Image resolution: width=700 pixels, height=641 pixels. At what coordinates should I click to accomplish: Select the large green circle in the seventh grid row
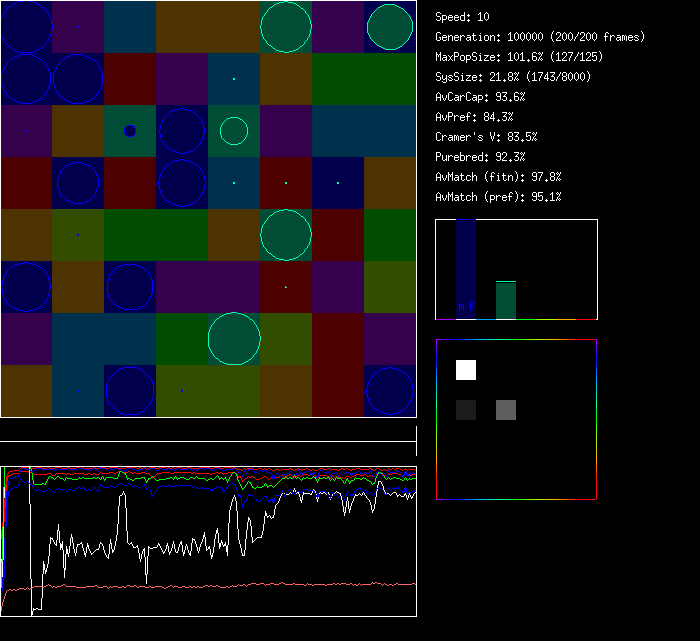234,338
